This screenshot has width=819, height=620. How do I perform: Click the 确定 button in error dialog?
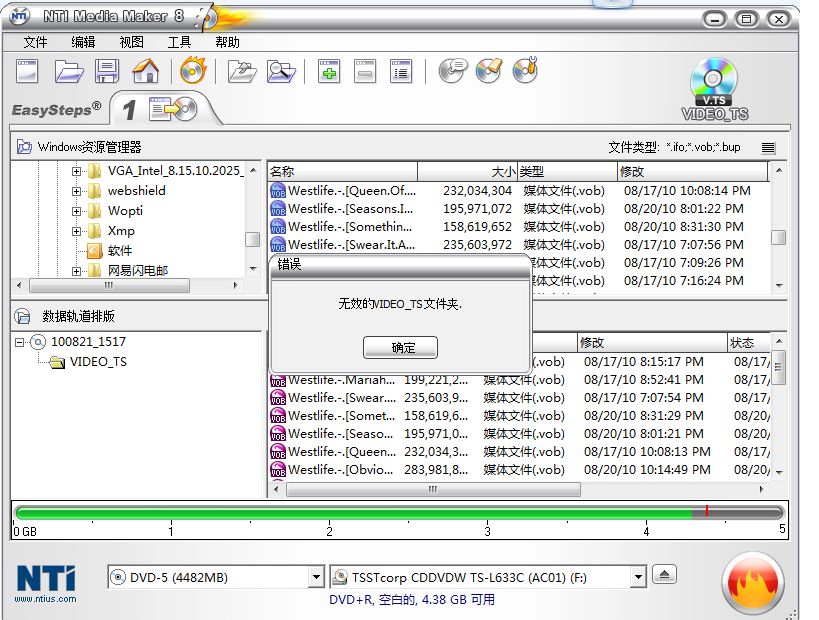click(x=400, y=348)
